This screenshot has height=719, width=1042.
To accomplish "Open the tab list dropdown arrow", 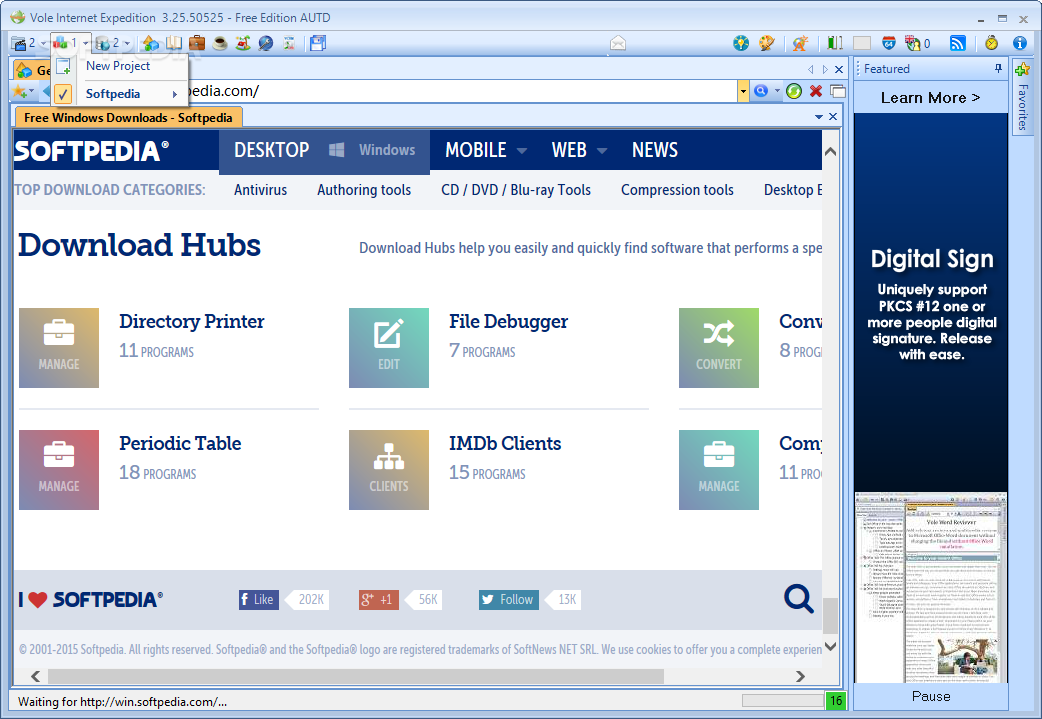I will point(819,117).
